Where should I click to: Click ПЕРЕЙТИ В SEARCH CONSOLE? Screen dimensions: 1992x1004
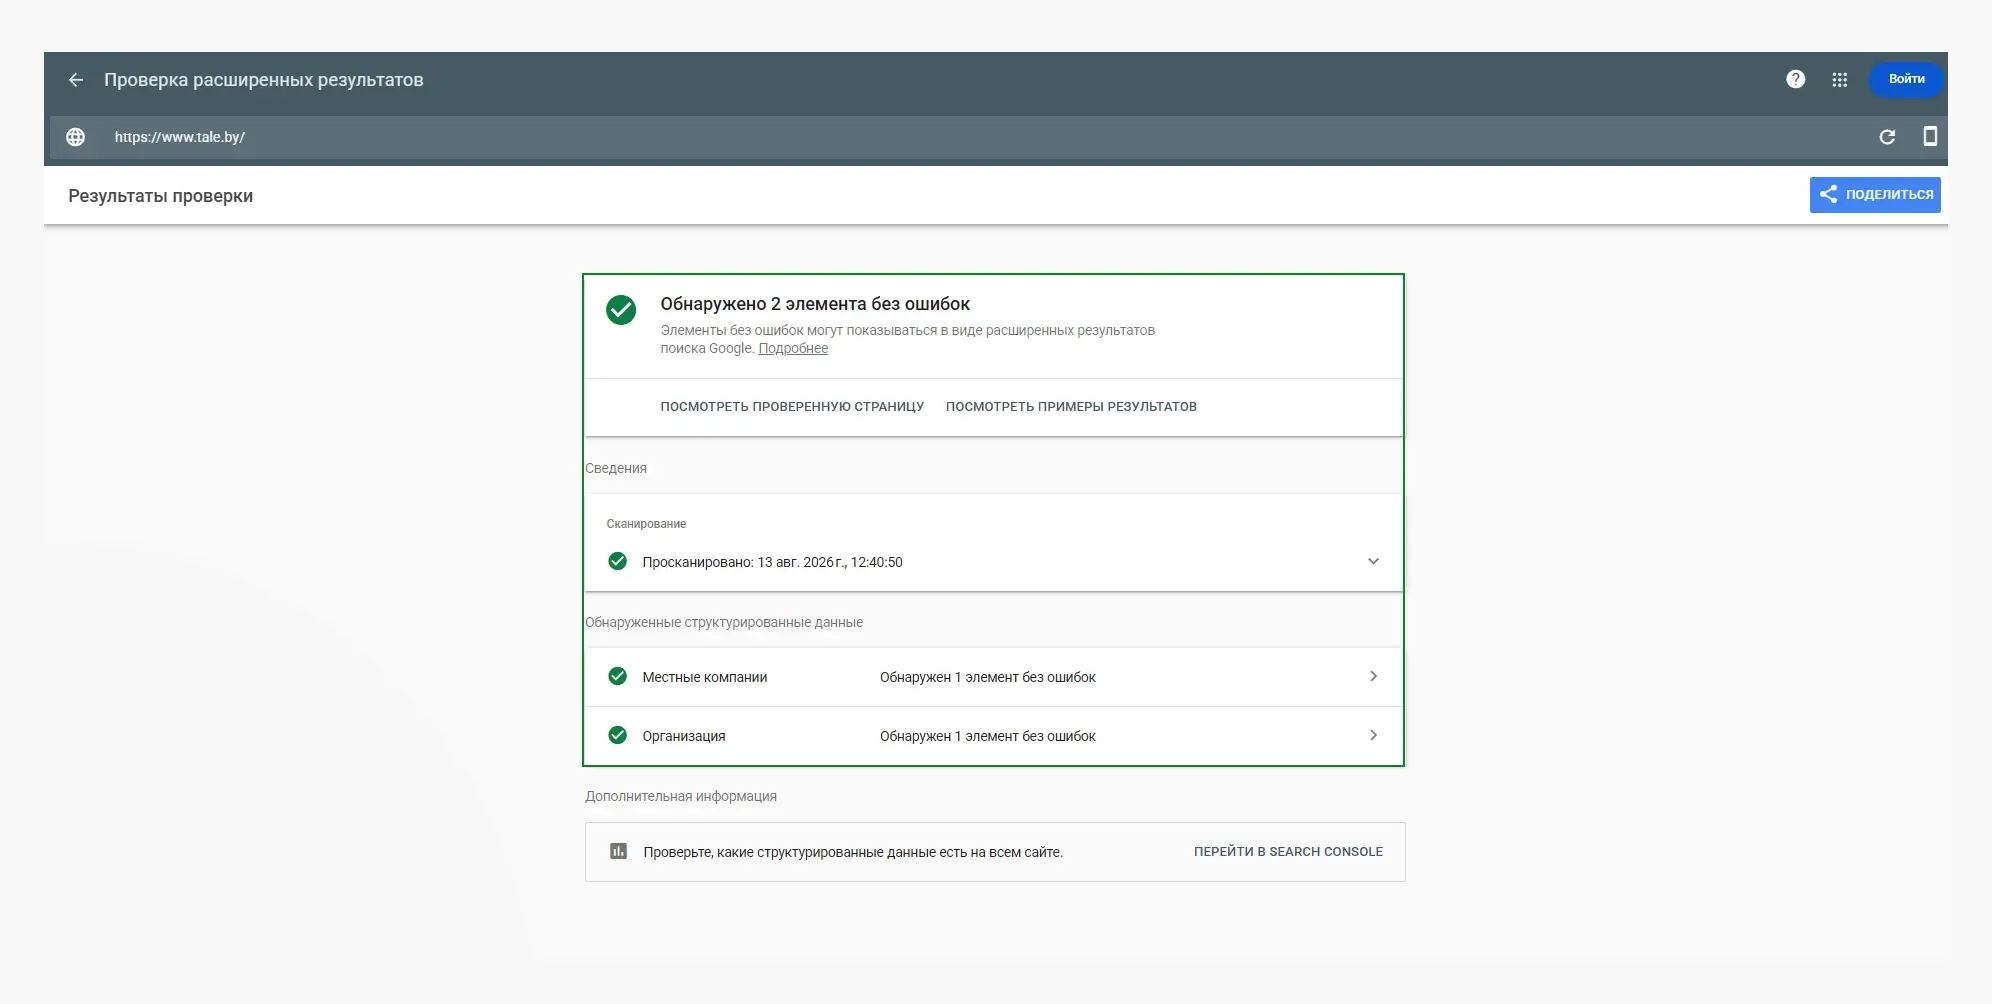coord(1288,852)
